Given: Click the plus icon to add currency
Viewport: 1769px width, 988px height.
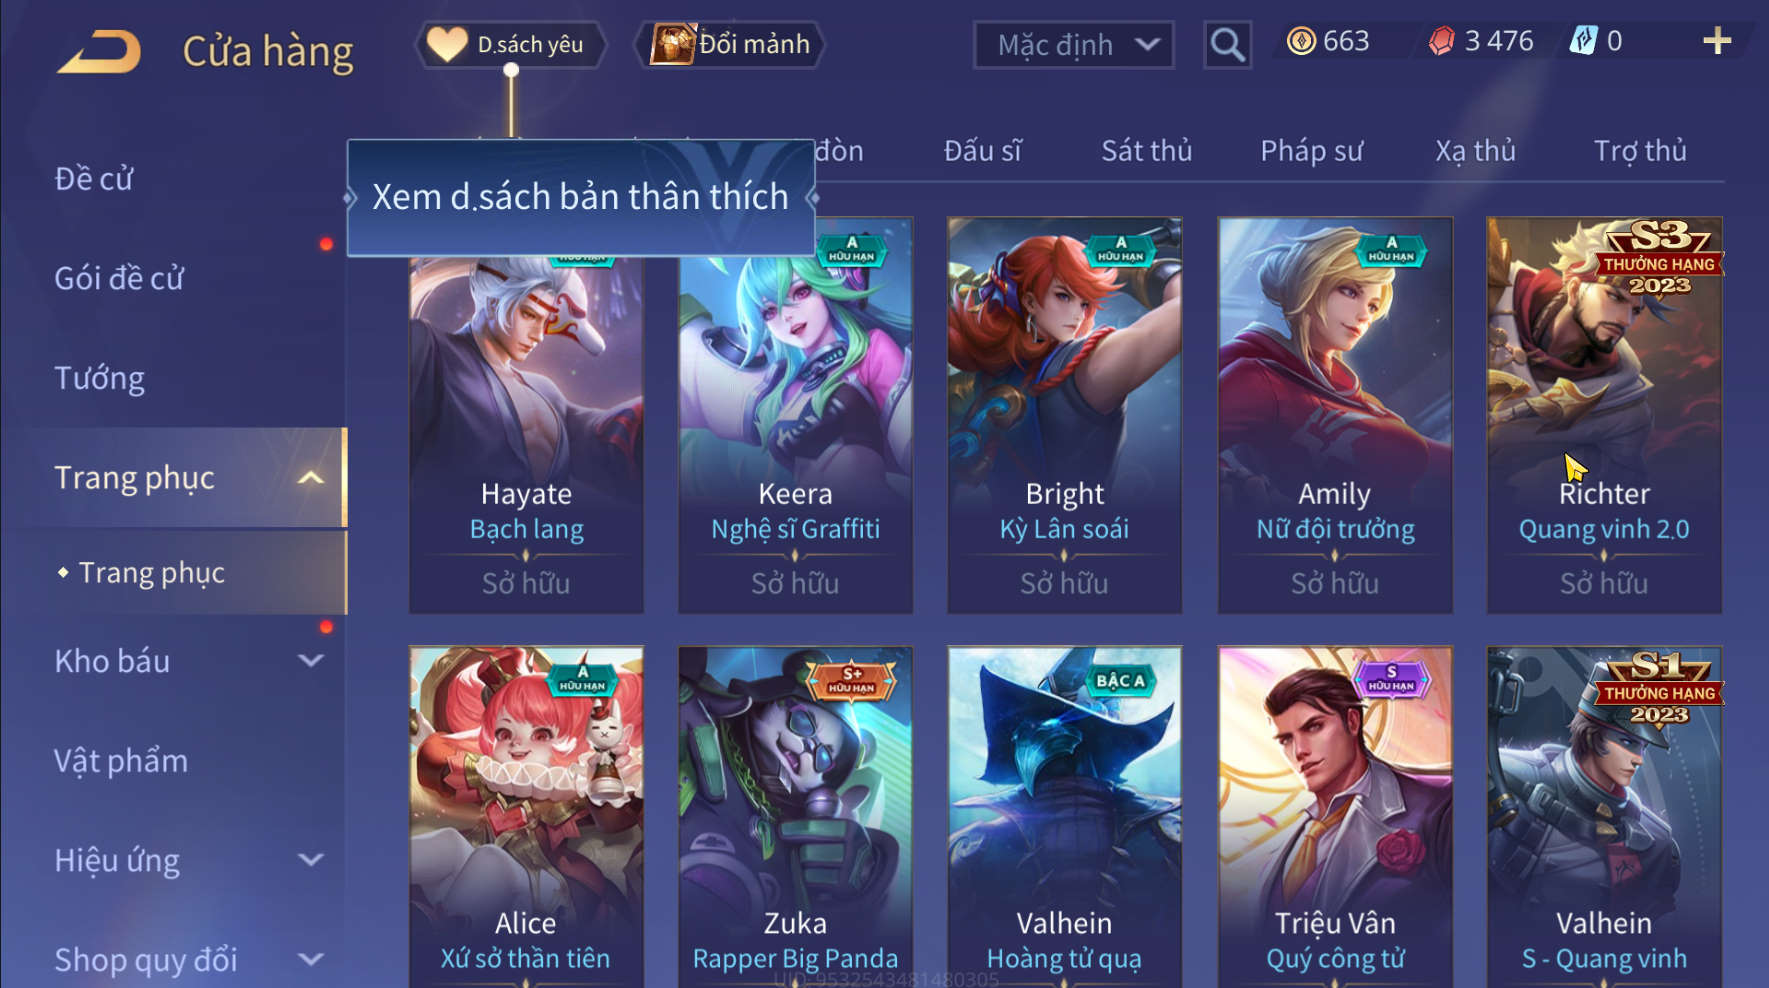Looking at the screenshot, I should pyautogui.click(x=1716, y=41).
